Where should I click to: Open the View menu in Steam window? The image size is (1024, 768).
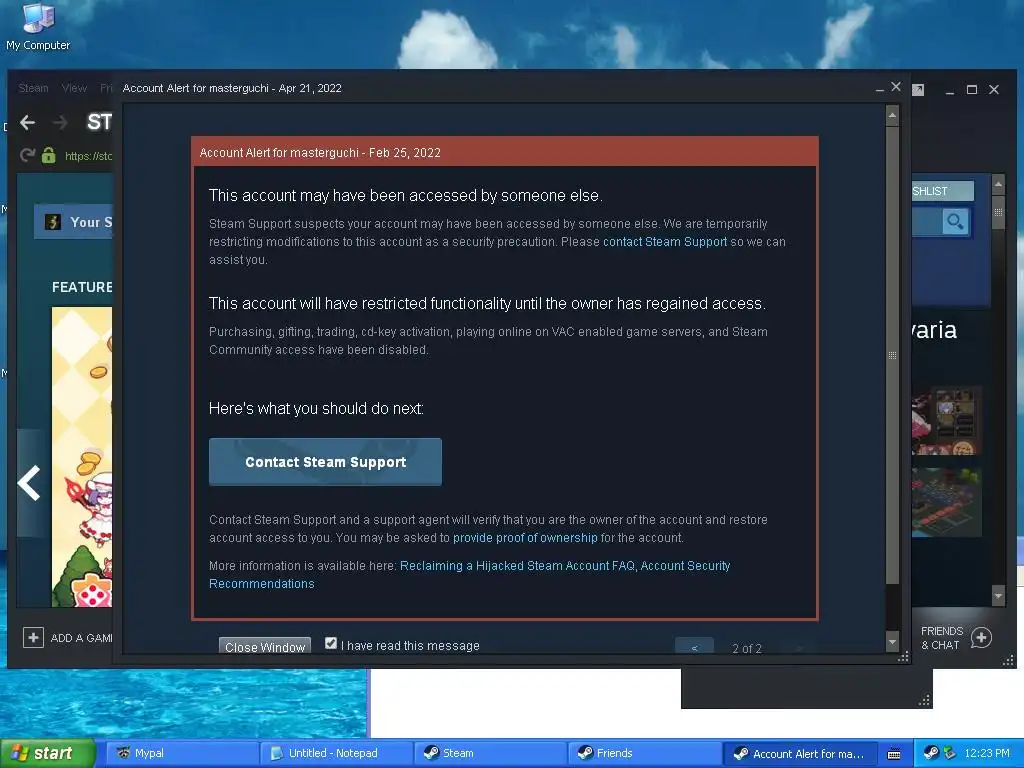pos(74,88)
